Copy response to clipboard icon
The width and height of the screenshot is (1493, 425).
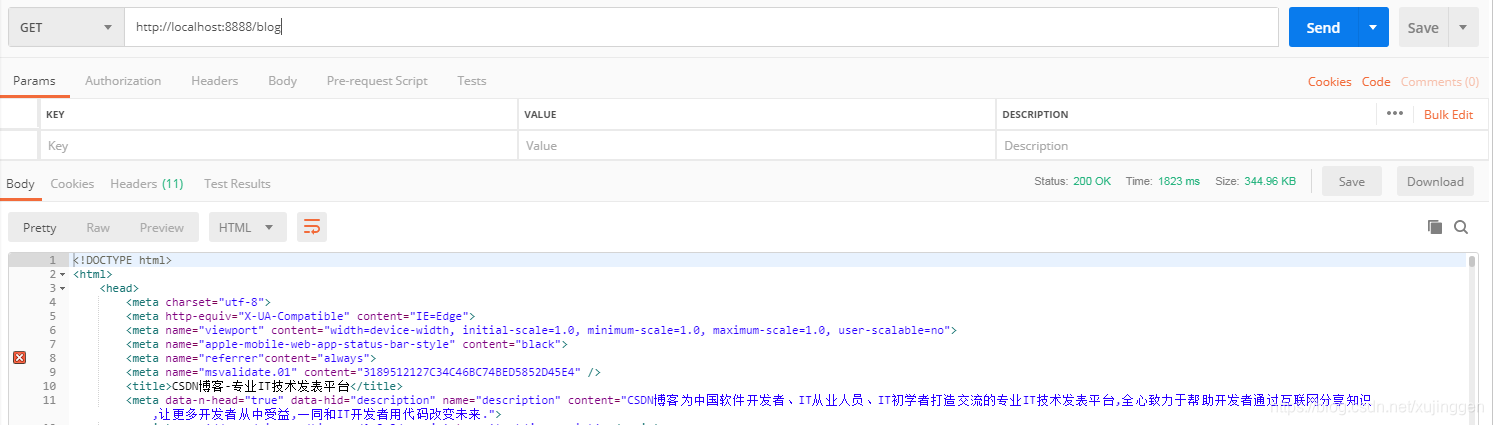1435,227
